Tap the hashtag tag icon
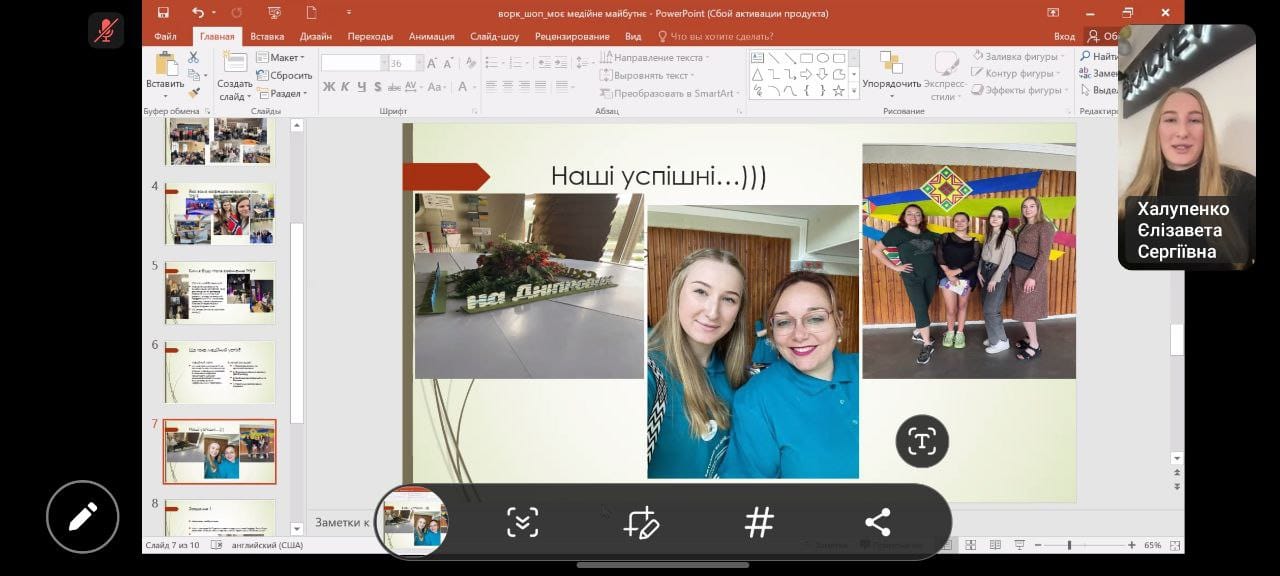Viewport: 1280px width, 576px height. pyautogui.click(x=759, y=522)
